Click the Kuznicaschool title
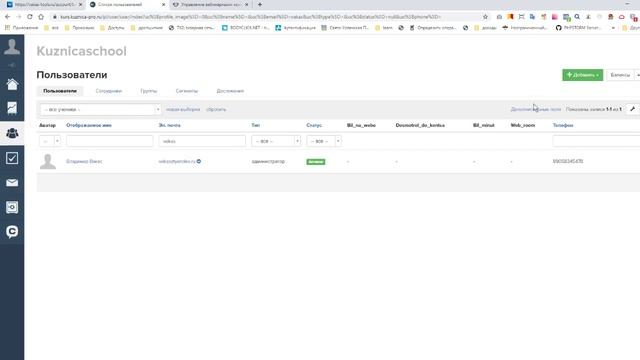The height and width of the screenshot is (360, 640). pos(82,51)
